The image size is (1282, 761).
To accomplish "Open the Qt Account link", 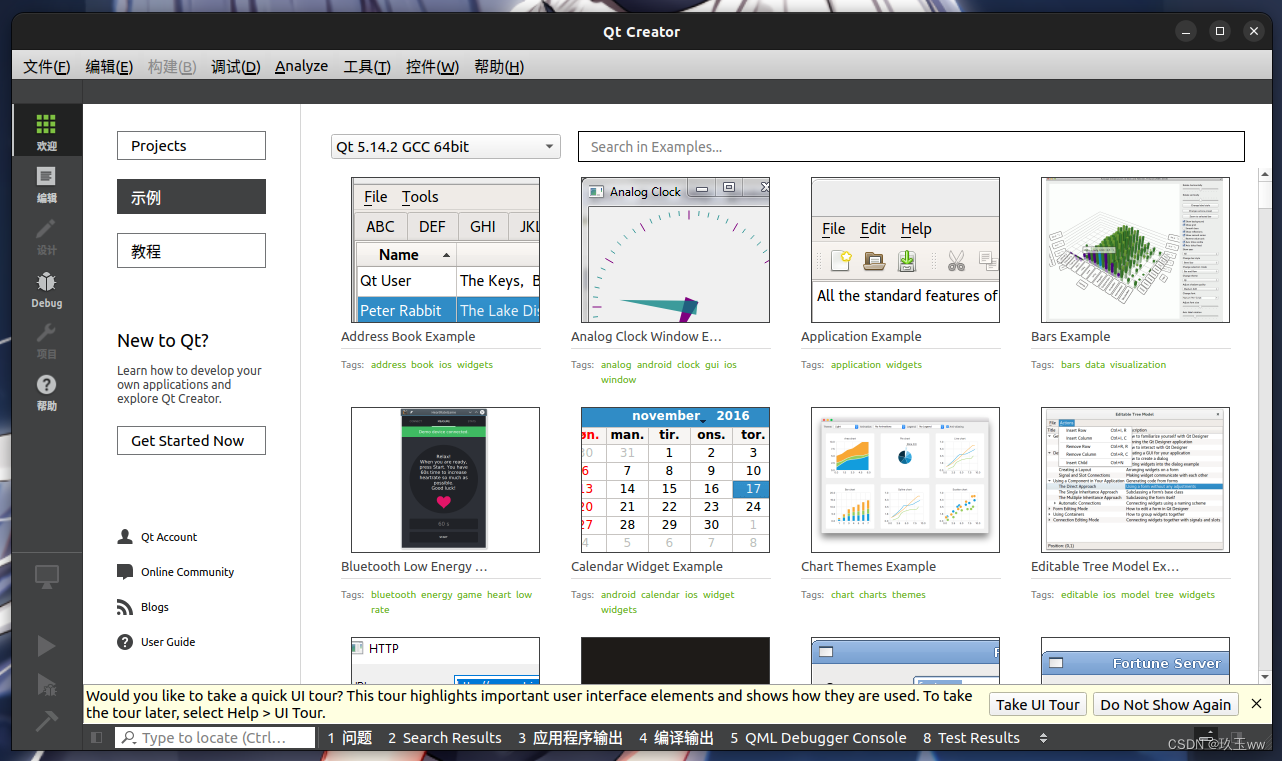I will tap(169, 537).
